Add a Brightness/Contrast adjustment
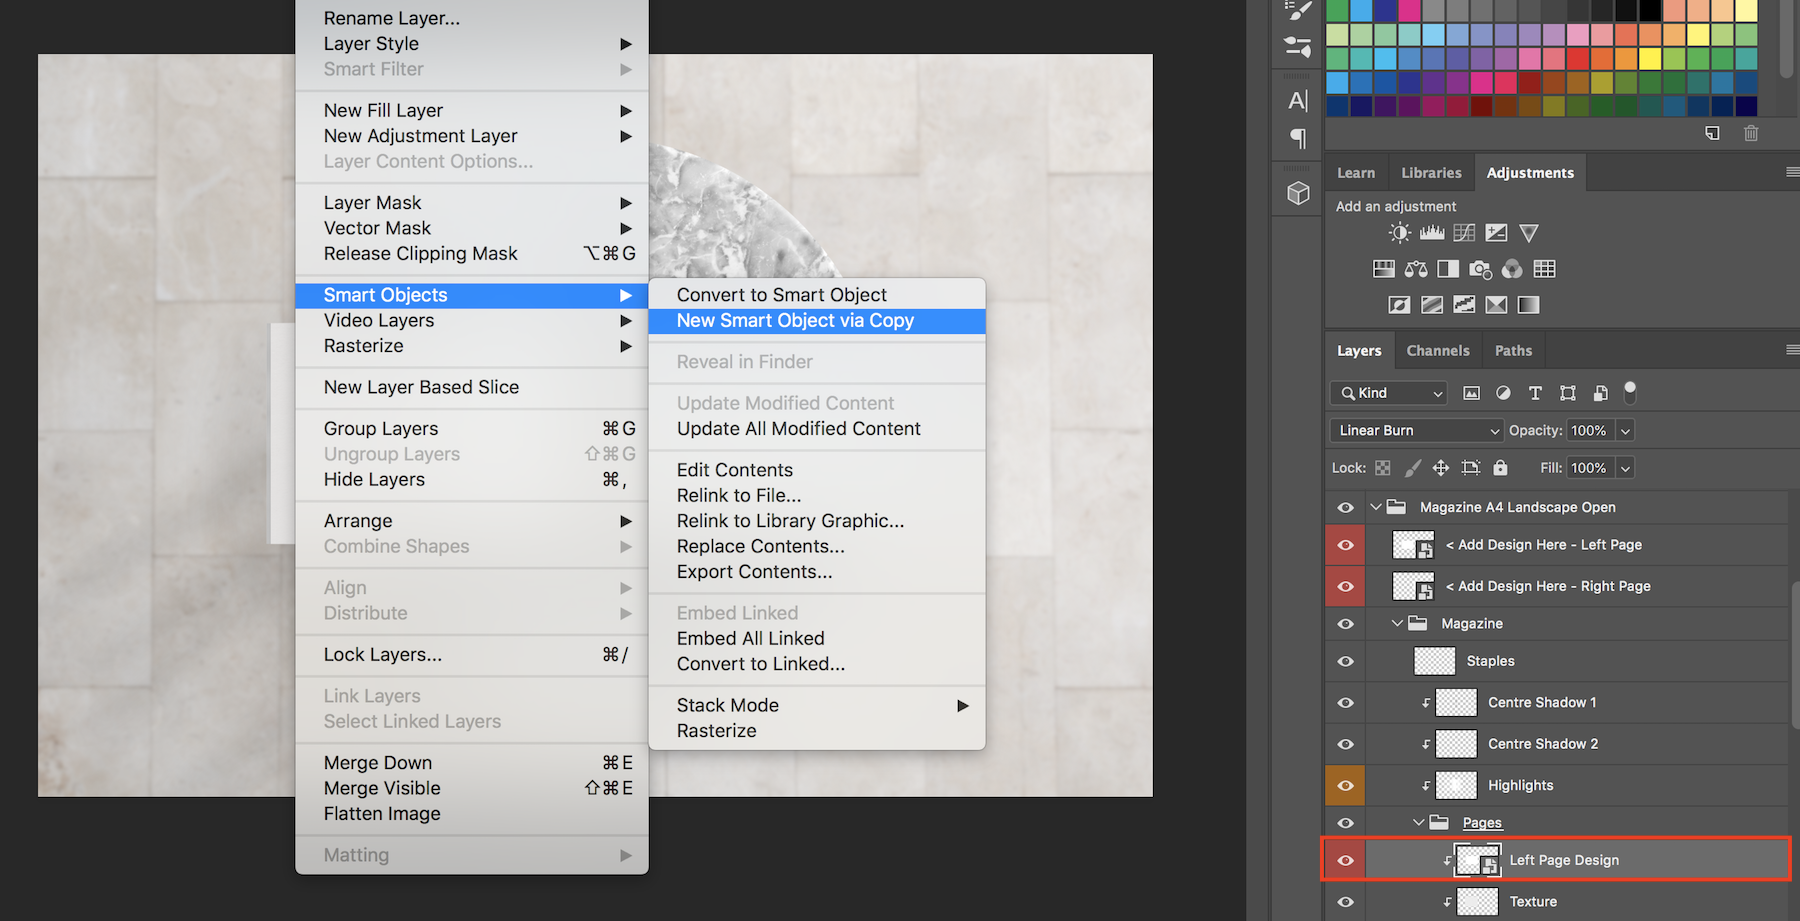 [x=1399, y=233]
